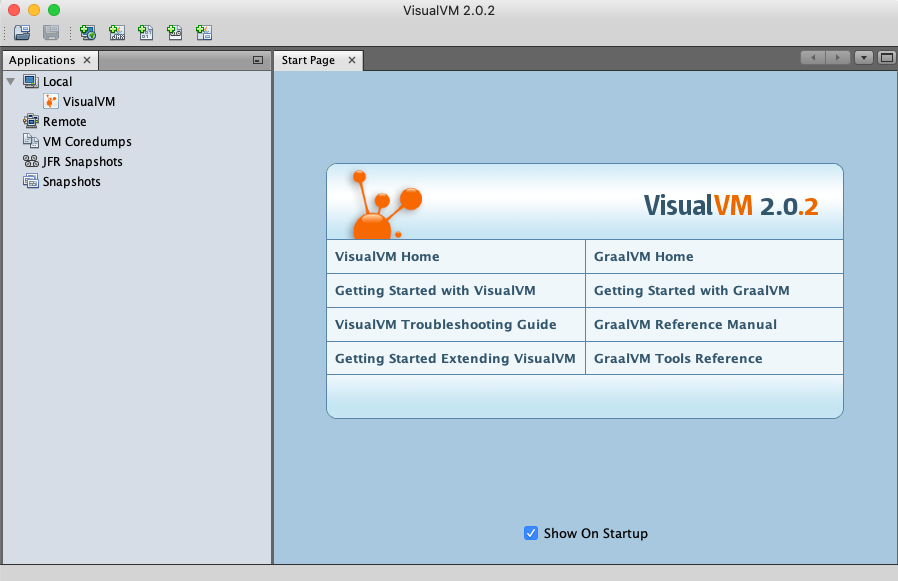The height and width of the screenshot is (581, 898).
Task: Maximize the editor window area
Action: point(887,57)
